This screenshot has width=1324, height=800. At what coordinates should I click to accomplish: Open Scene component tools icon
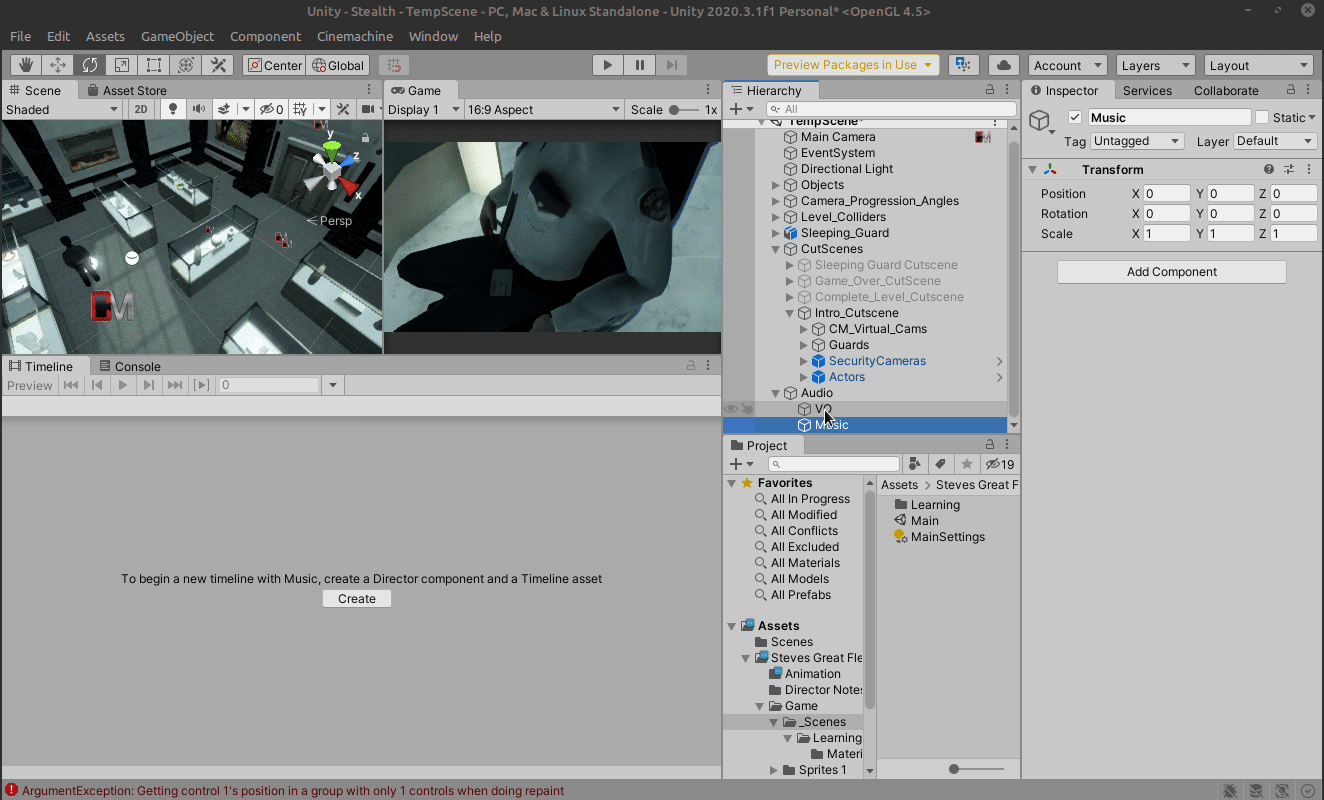click(343, 109)
